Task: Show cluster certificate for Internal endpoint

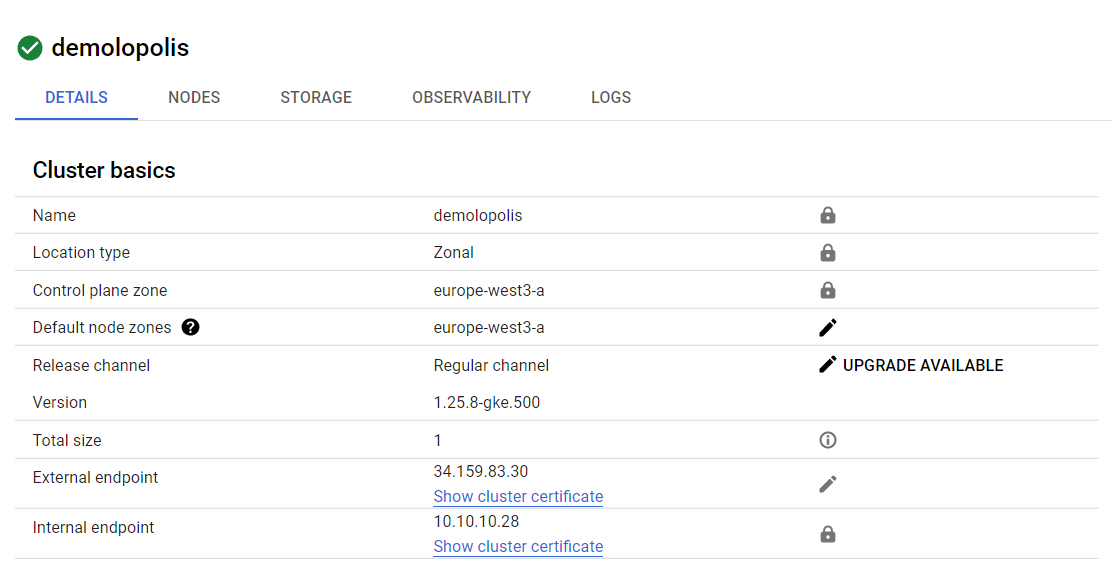Action: (x=518, y=546)
